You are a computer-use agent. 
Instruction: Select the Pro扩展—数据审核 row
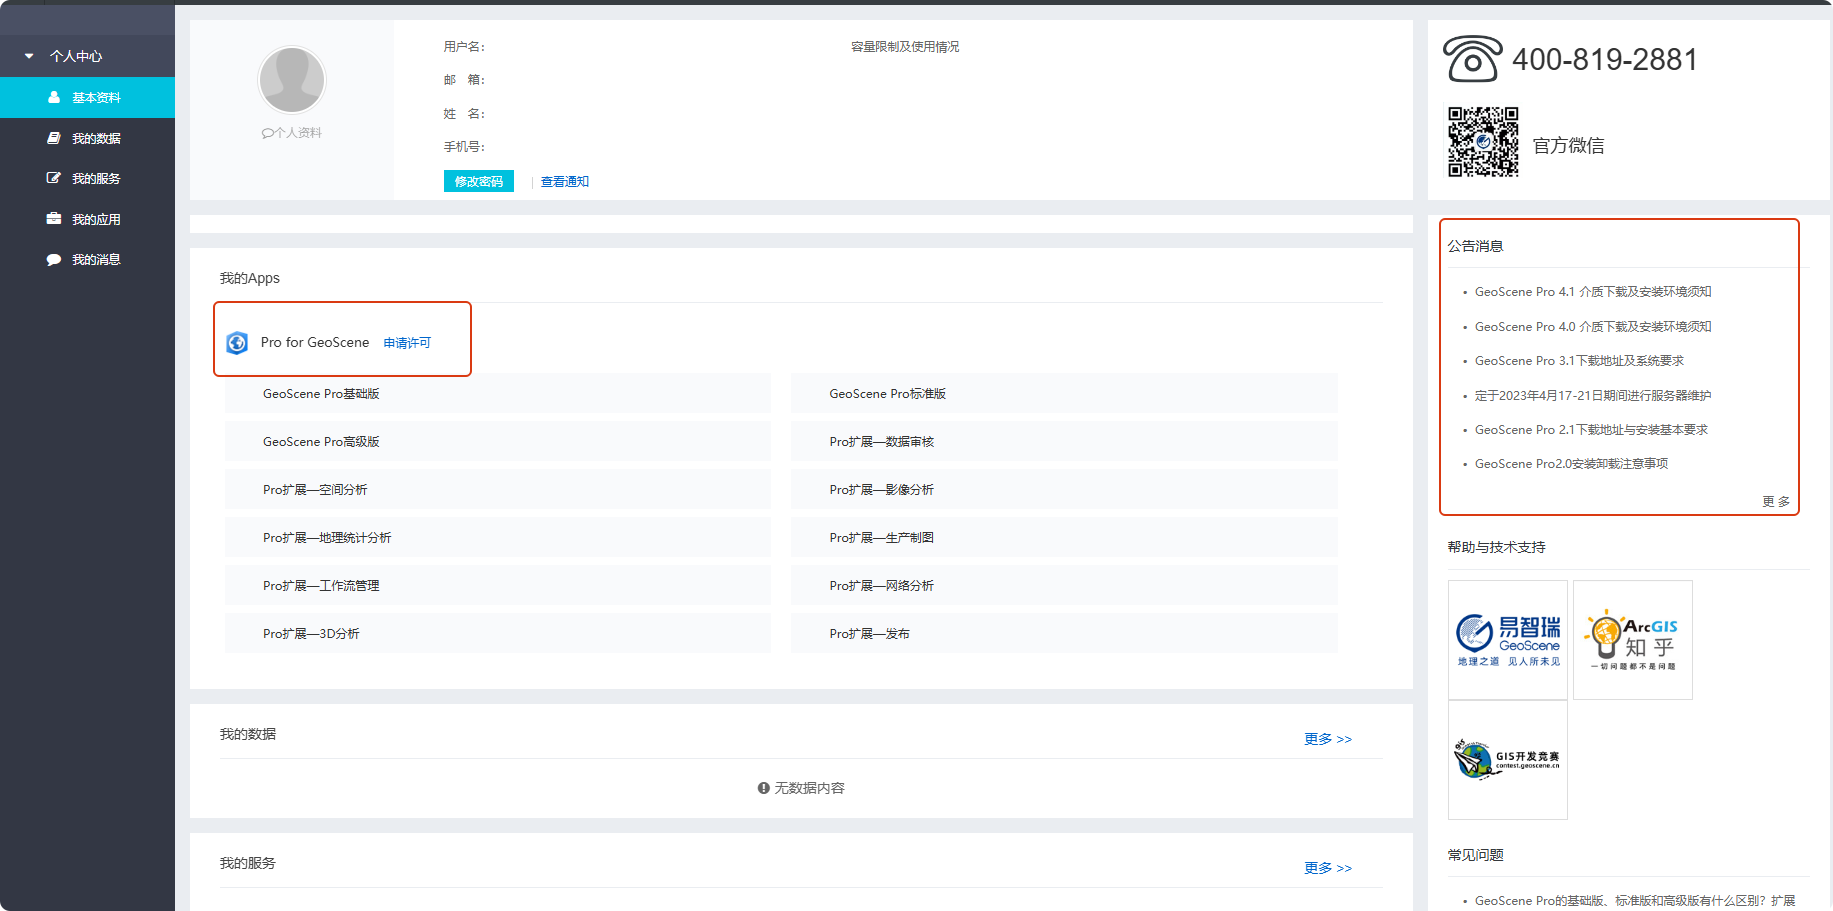(1064, 441)
